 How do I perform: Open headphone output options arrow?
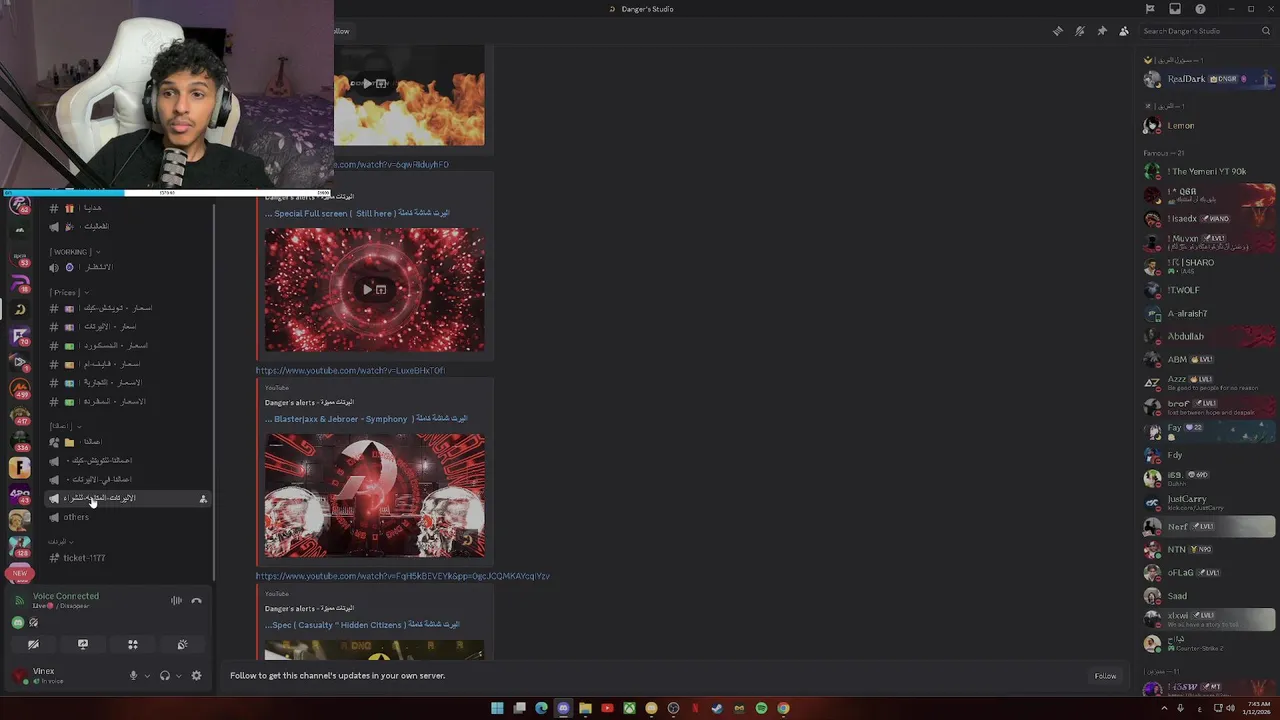pyautogui.click(x=179, y=676)
